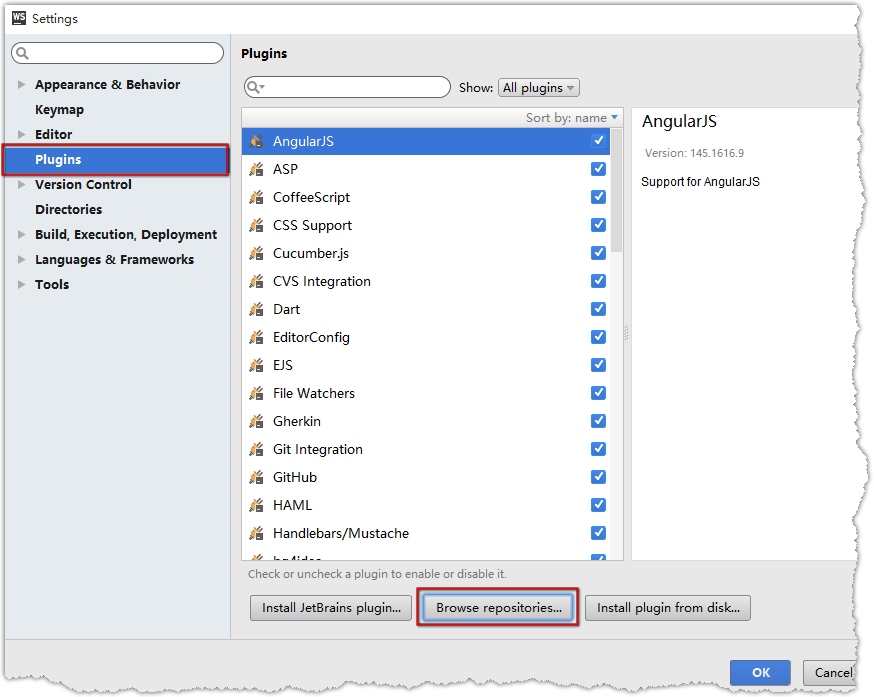Viewport: 874px width, 697px height.
Task: Disable the Gherkin plugin checkbox
Action: 598,420
